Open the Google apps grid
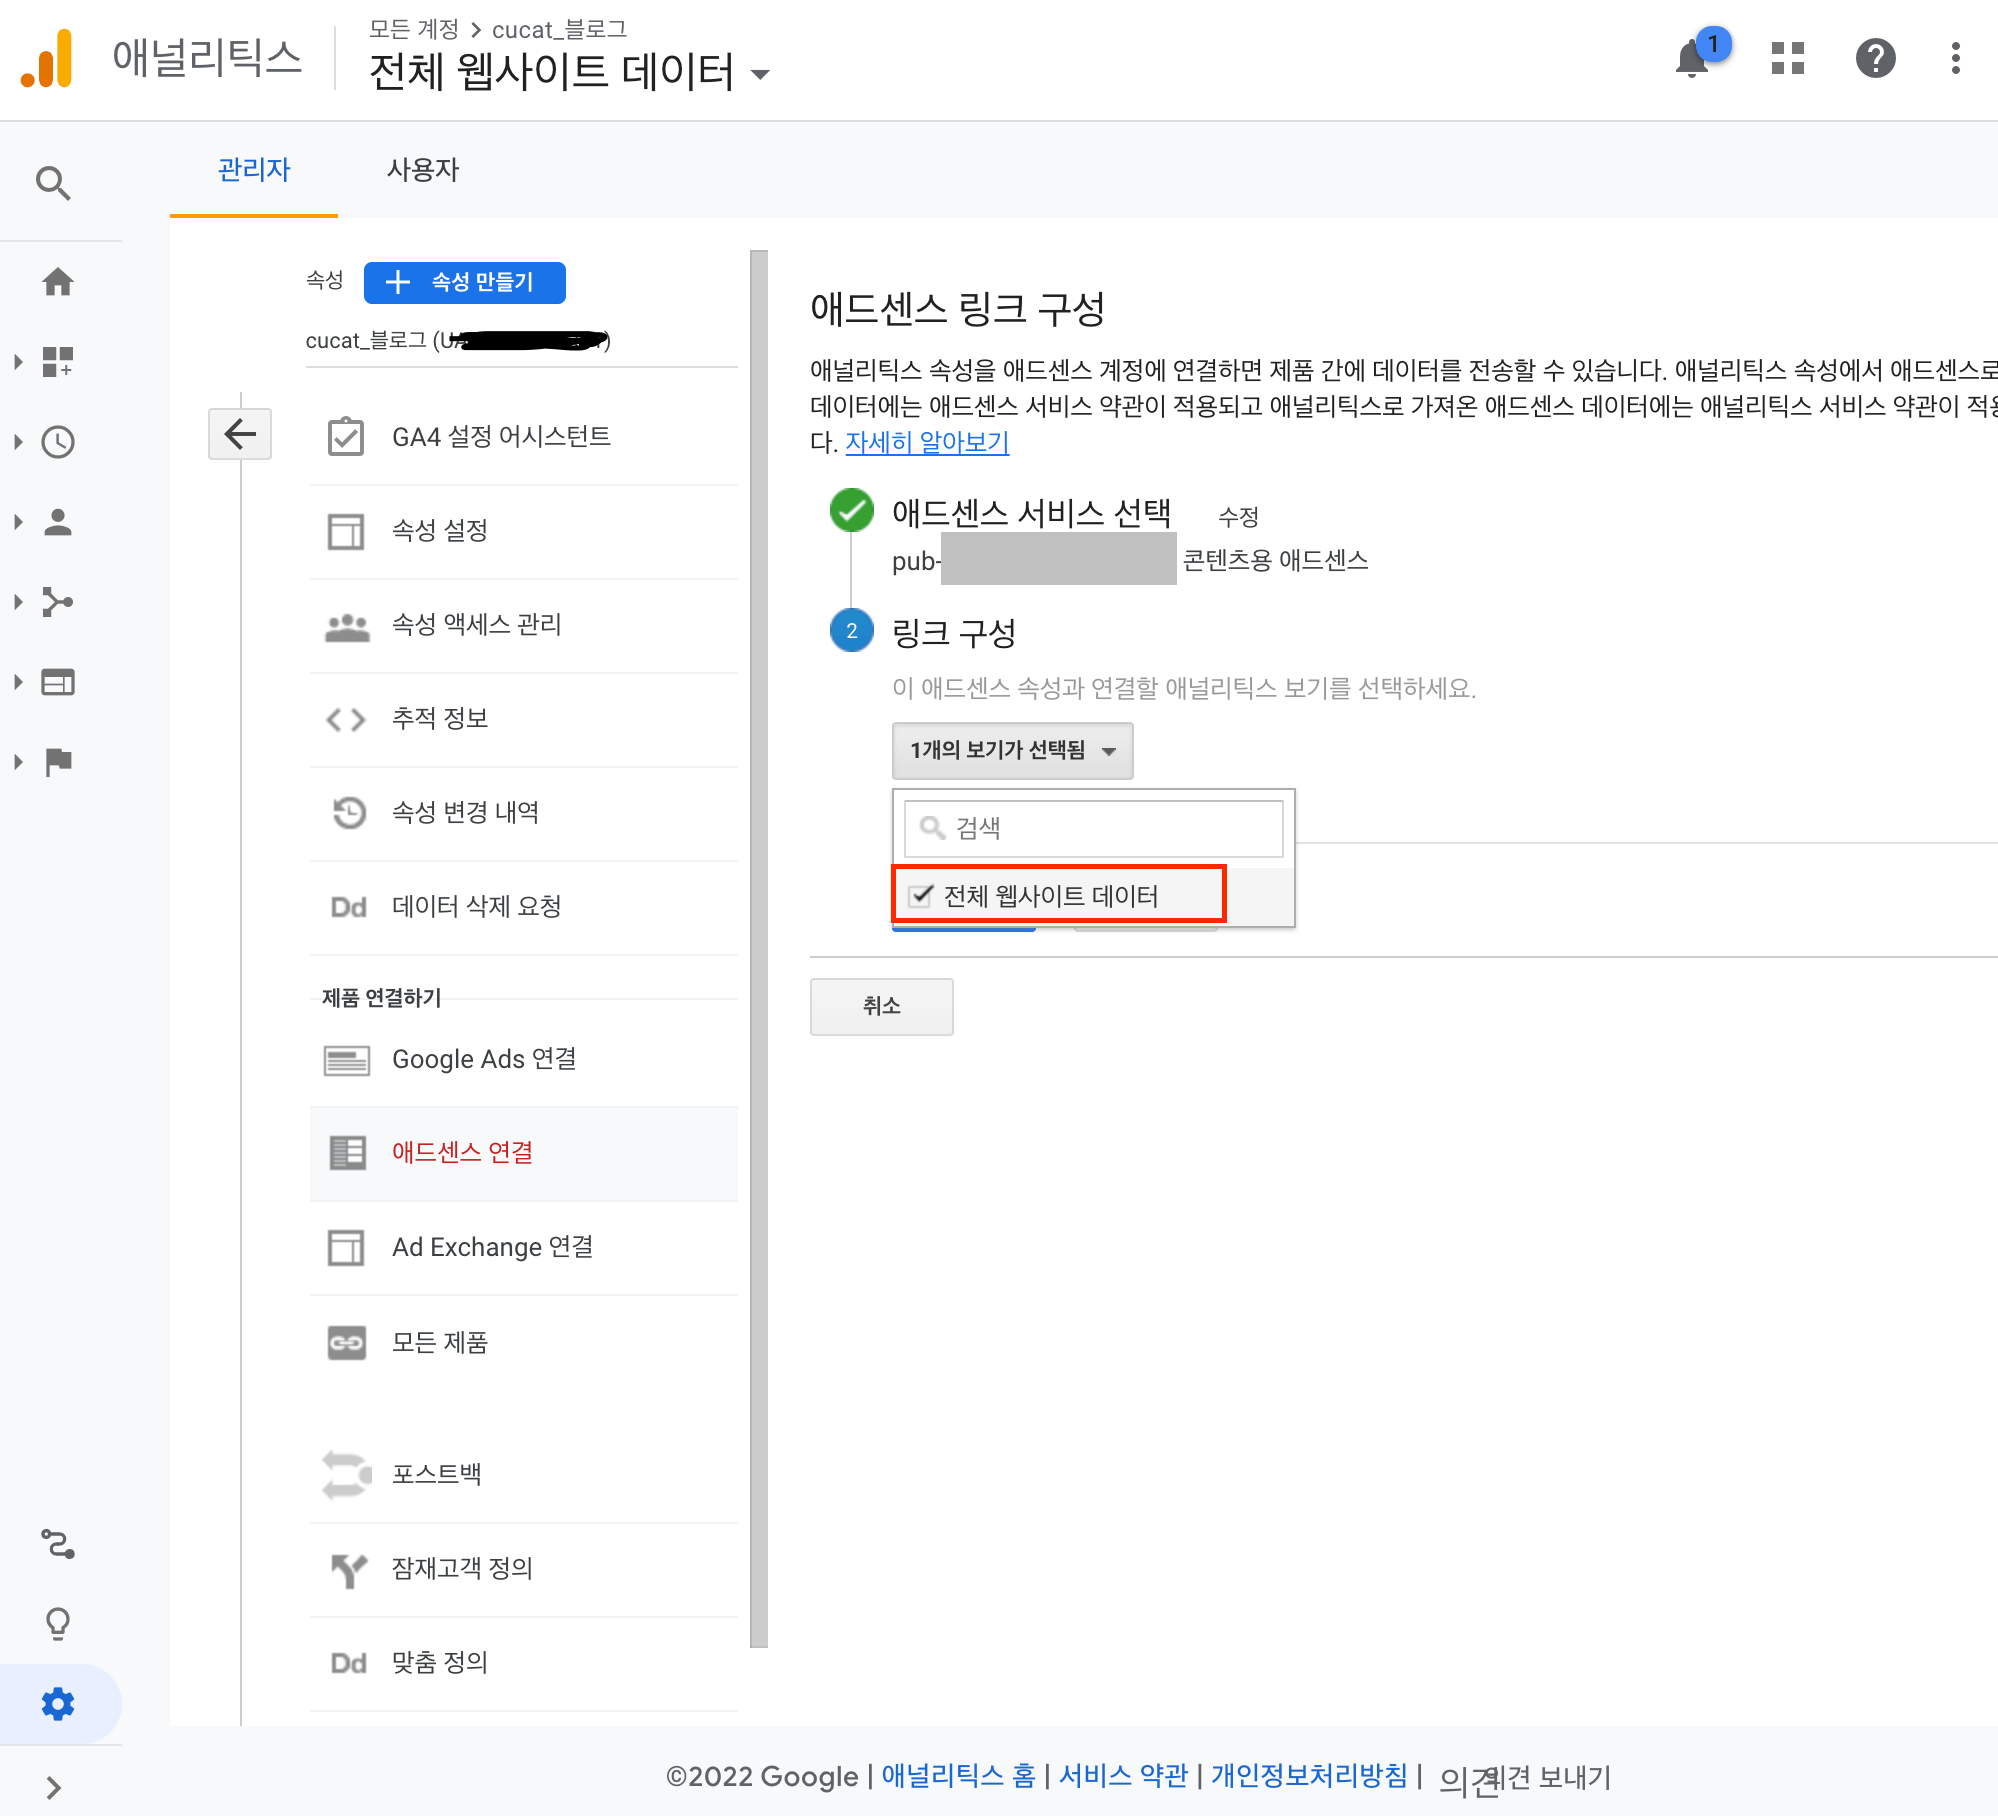This screenshot has width=1998, height=1816. tap(1788, 58)
